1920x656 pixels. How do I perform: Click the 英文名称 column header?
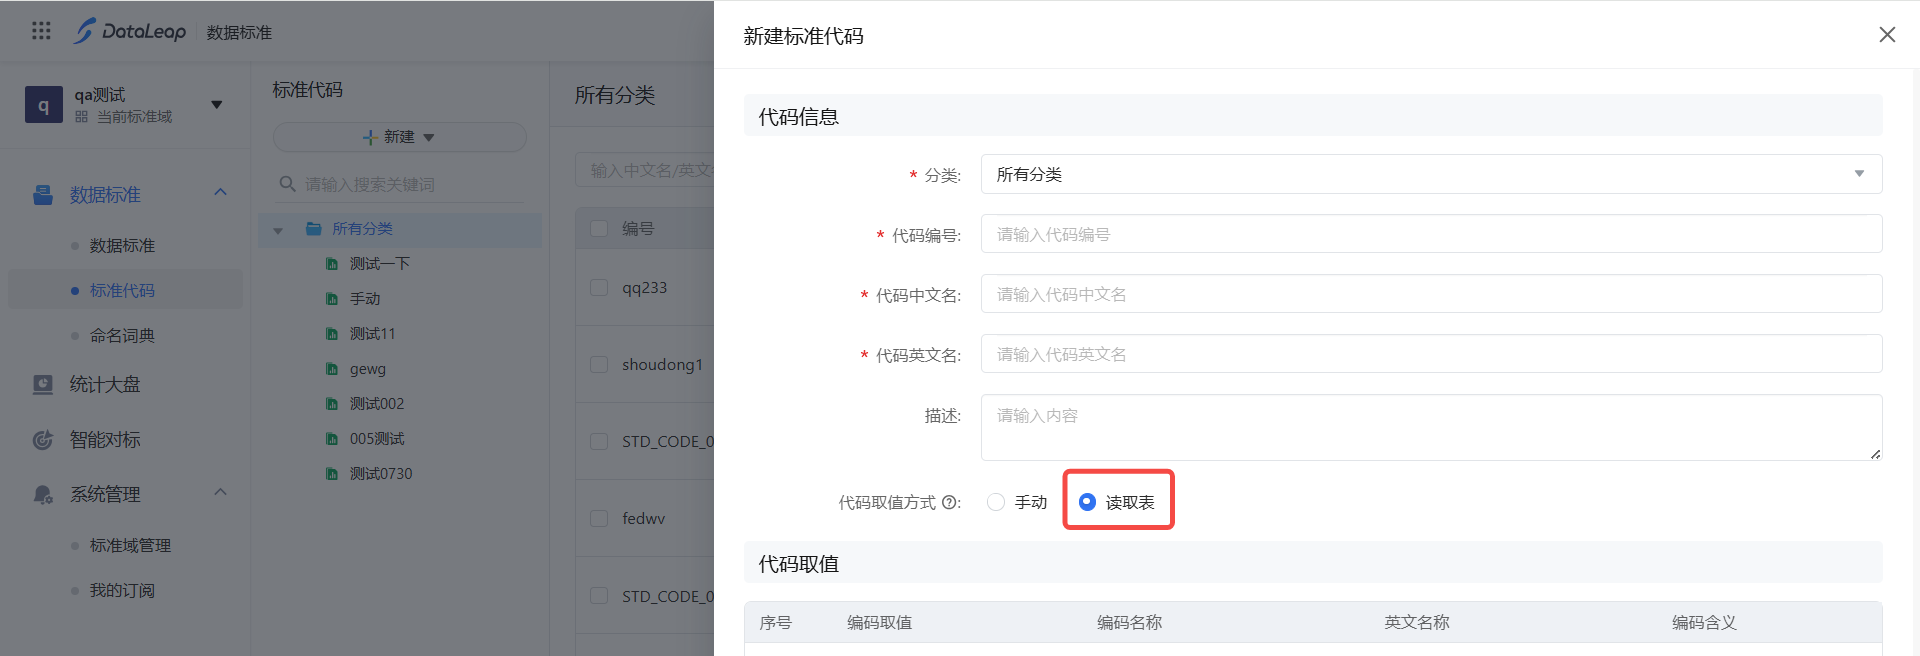(x=1416, y=623)
